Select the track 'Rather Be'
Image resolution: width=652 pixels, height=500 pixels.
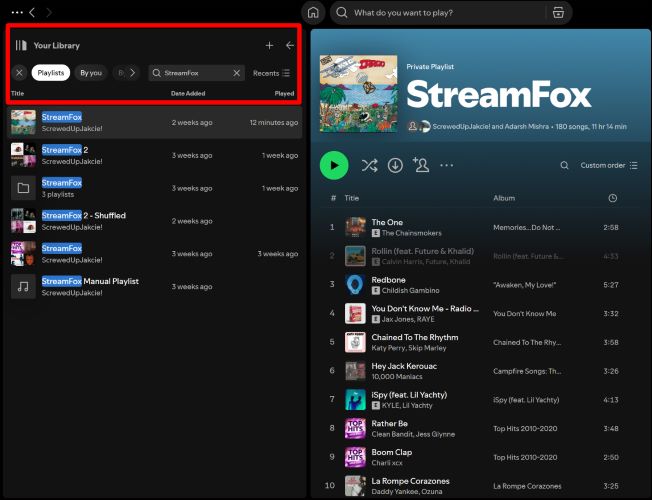point(390,423)
